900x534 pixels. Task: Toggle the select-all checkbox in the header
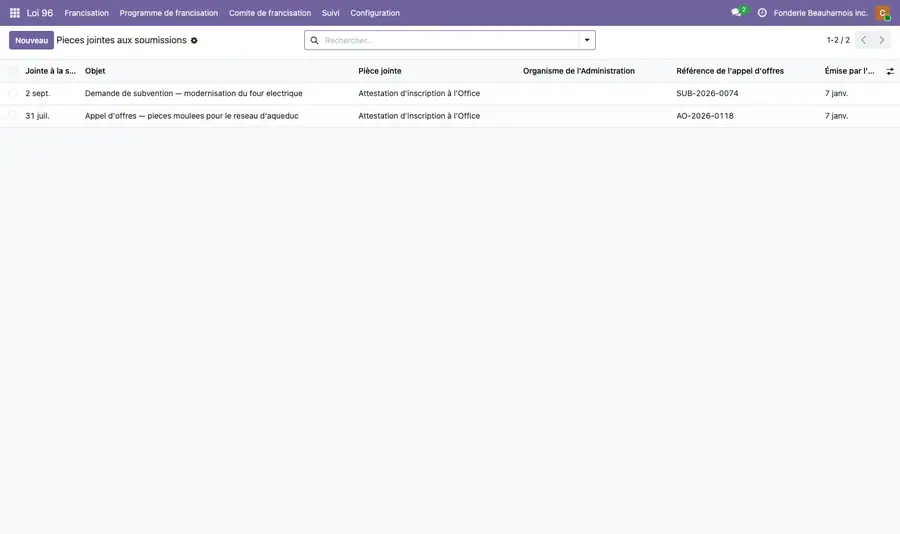point(13,71)
